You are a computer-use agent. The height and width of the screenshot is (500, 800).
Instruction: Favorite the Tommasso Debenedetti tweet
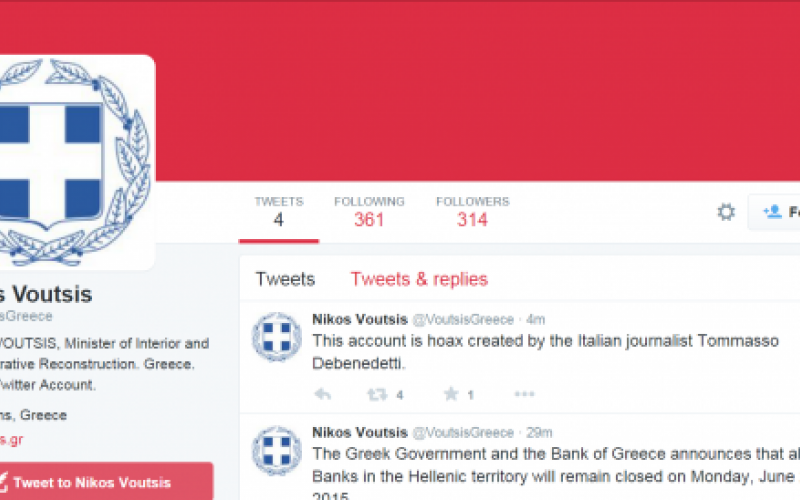tap(451, 393)
